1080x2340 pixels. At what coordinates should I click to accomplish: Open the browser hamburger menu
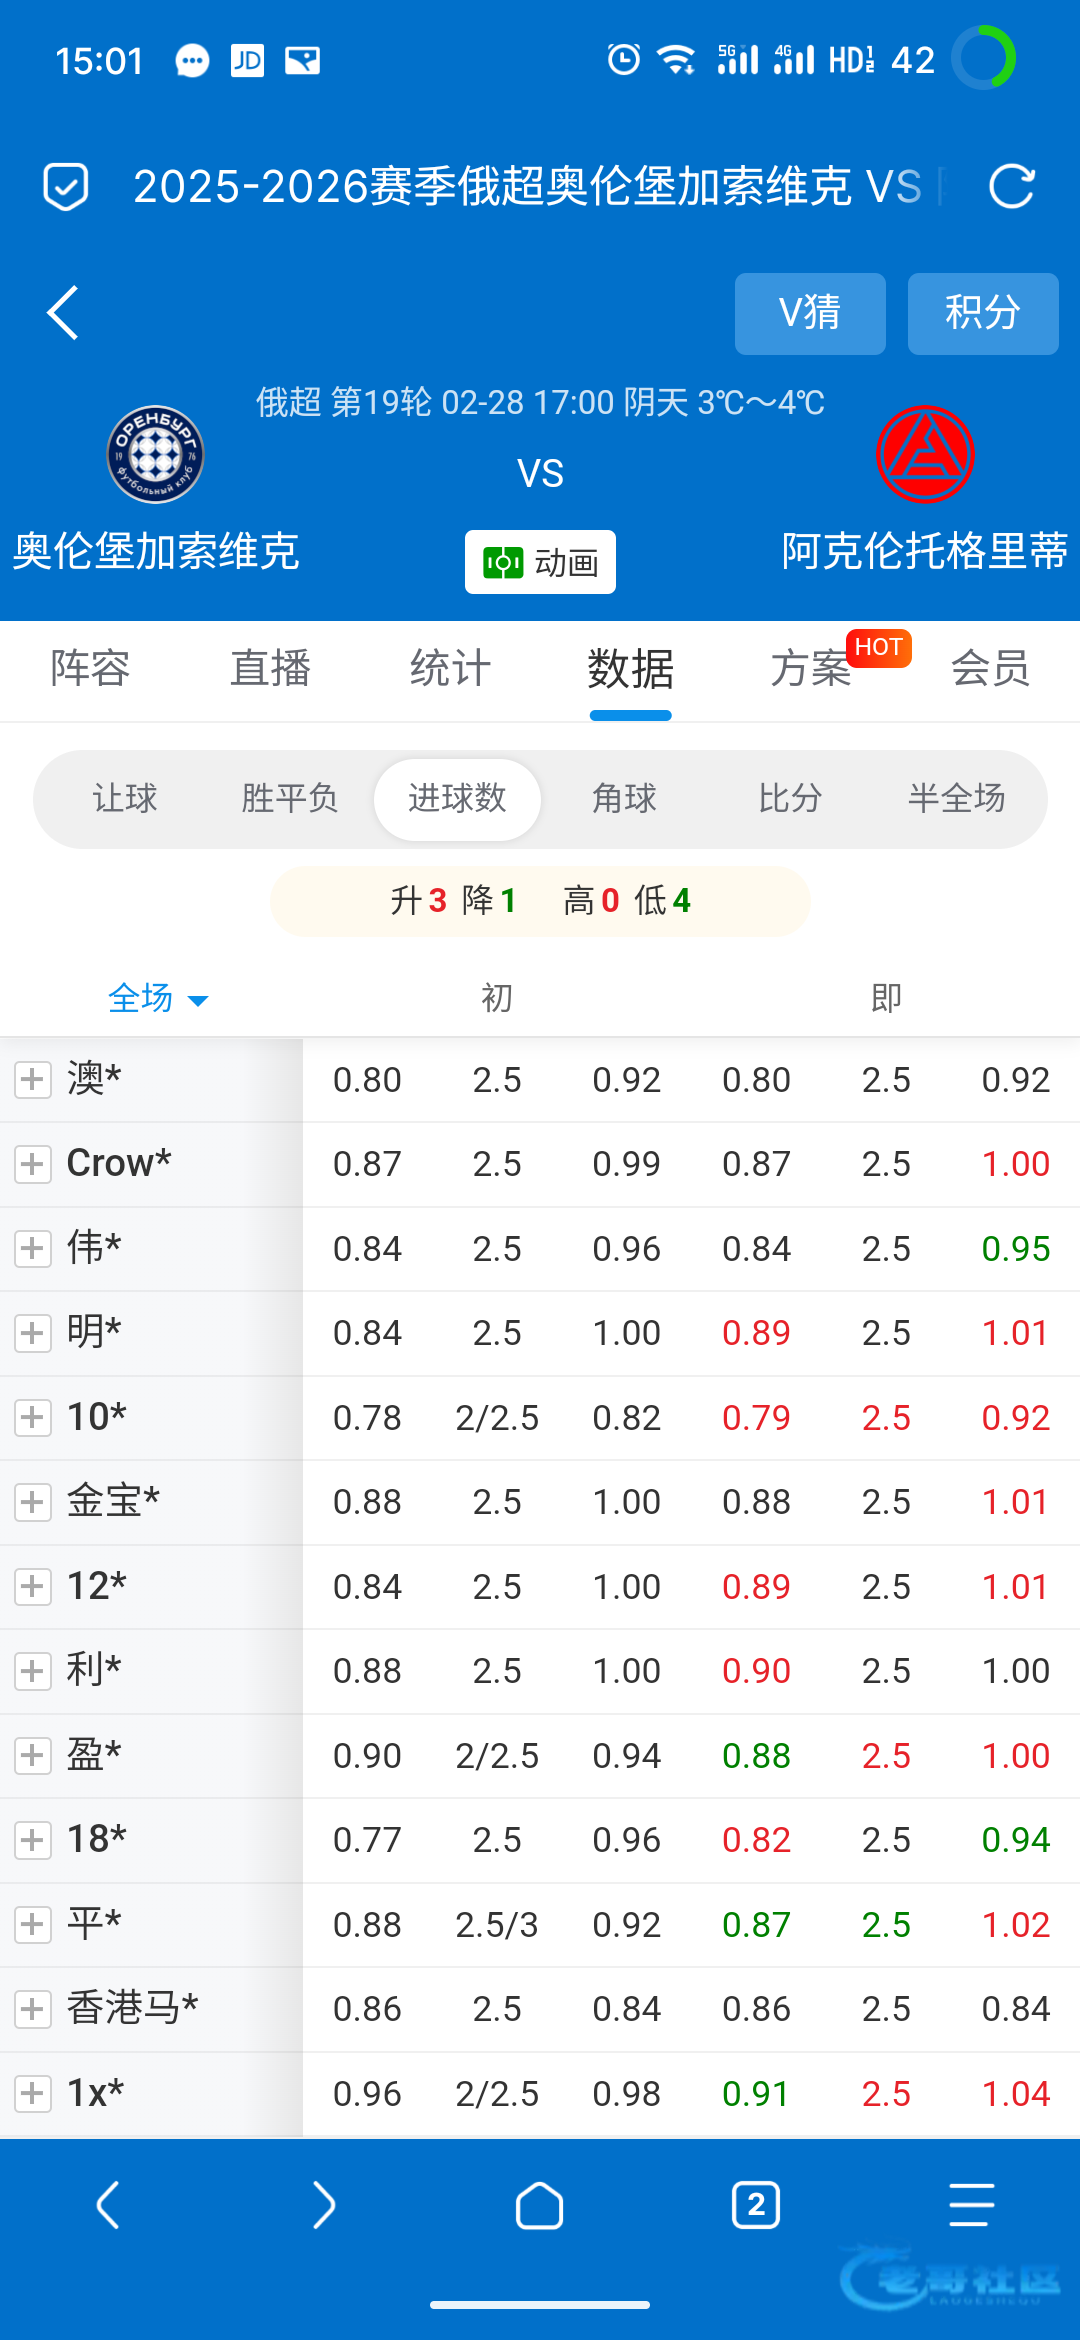point(971,2205)
